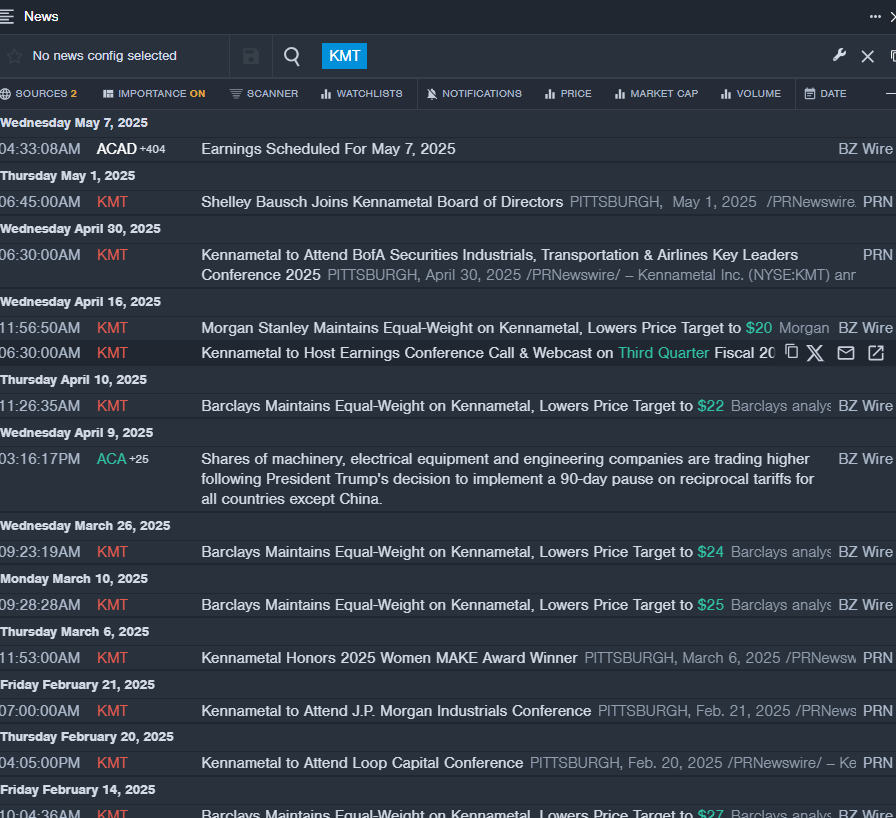The image size is (896, 818).
Task: Open the Volume filter
Action: (x=751, y=94)
